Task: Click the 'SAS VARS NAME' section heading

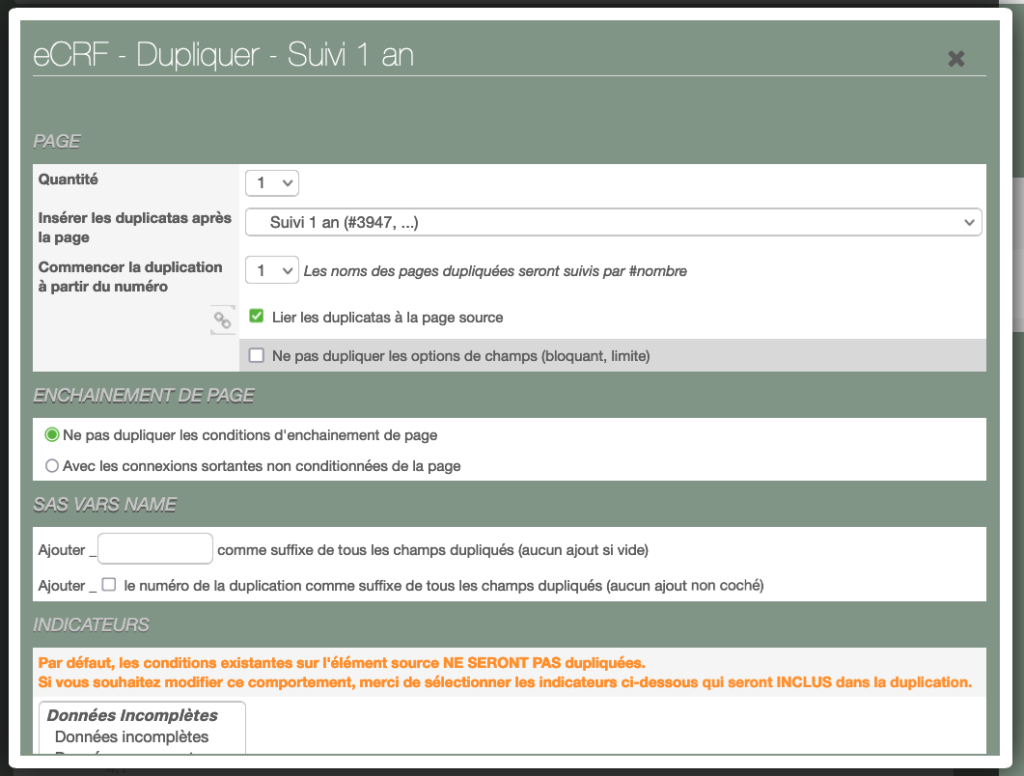Action: click(105, 504)
